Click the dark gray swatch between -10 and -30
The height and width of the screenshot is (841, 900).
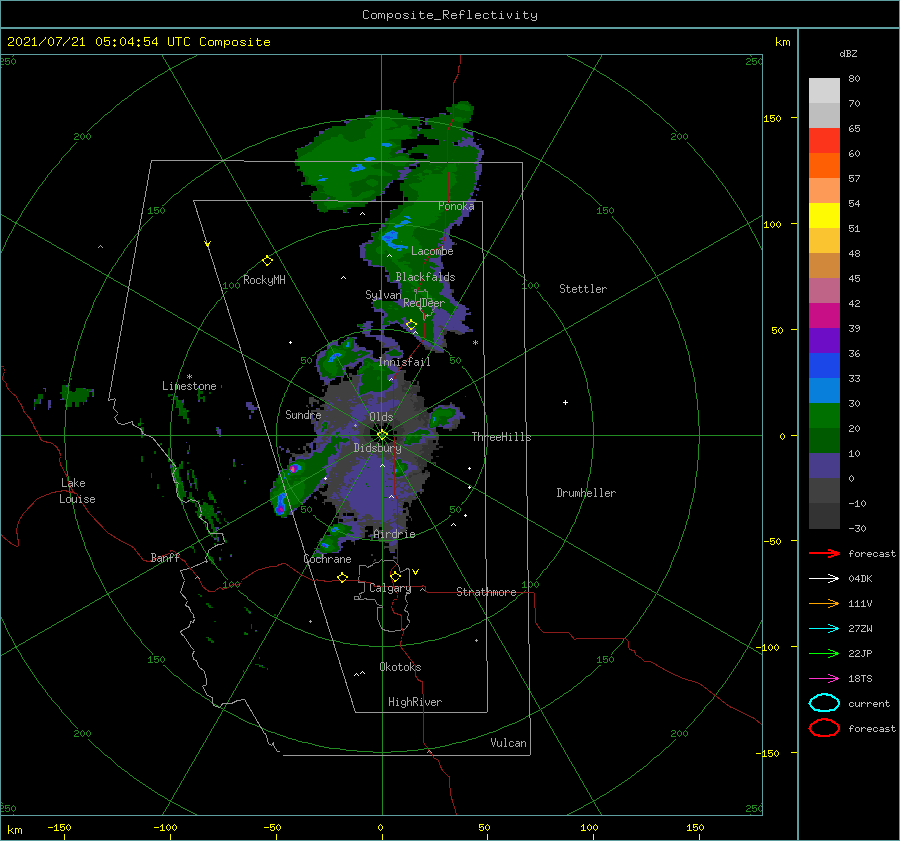824,516
